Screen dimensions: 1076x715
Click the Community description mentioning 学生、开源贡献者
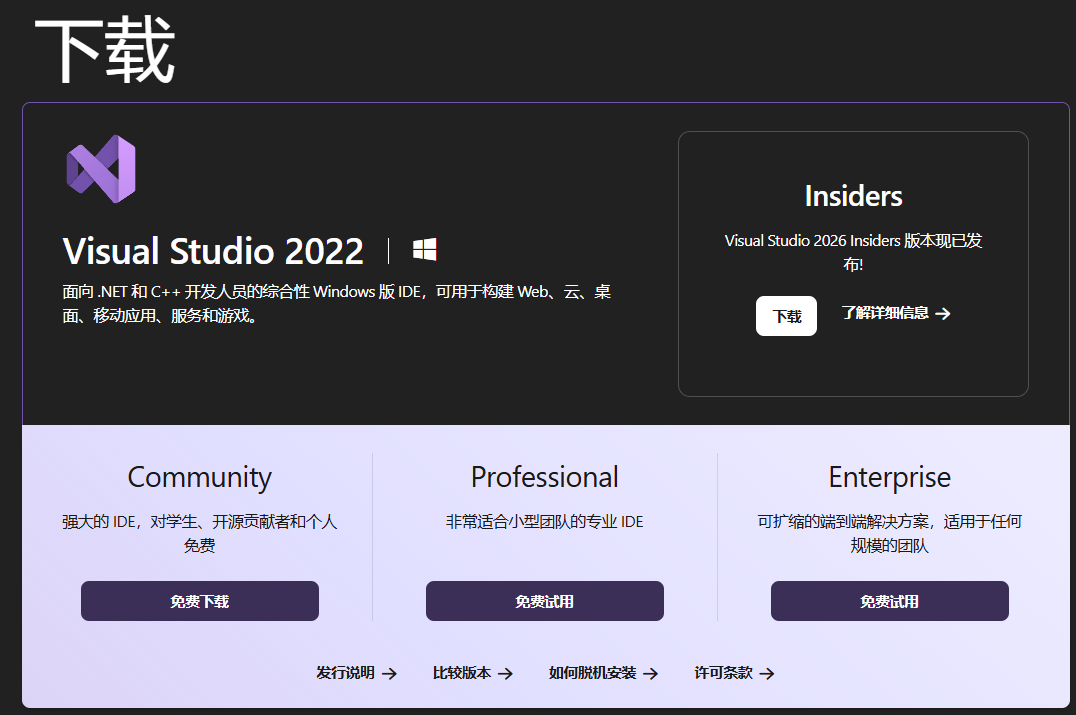200,533
